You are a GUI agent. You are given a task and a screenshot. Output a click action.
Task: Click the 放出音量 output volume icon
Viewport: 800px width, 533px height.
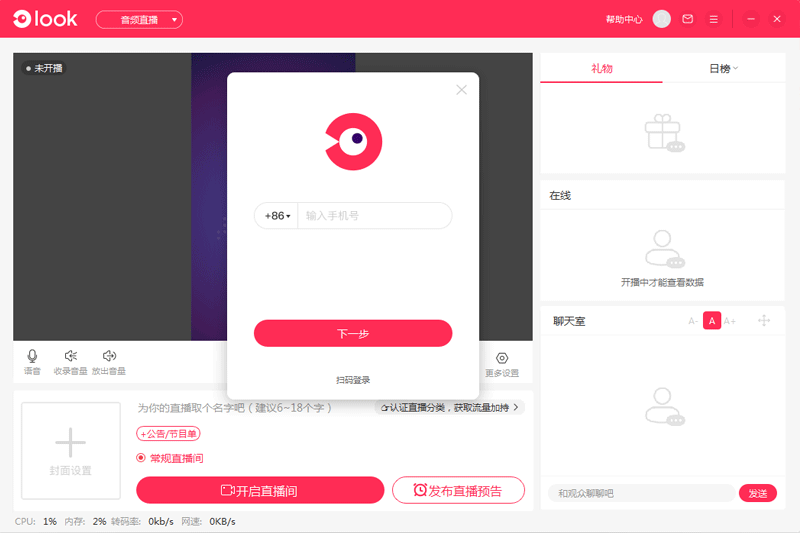(x=109, y=357)
